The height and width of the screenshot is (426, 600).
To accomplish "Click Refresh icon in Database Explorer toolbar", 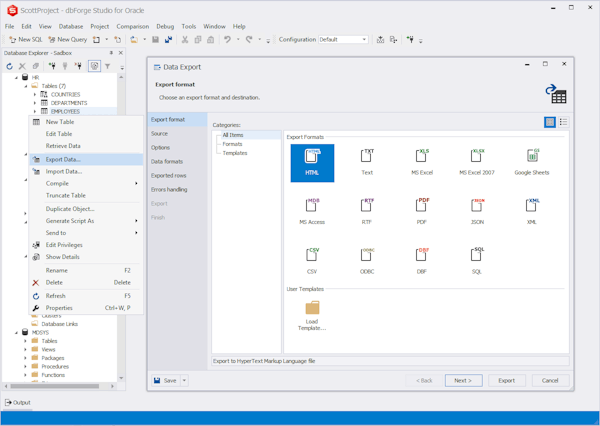I will tap(10, 67).
